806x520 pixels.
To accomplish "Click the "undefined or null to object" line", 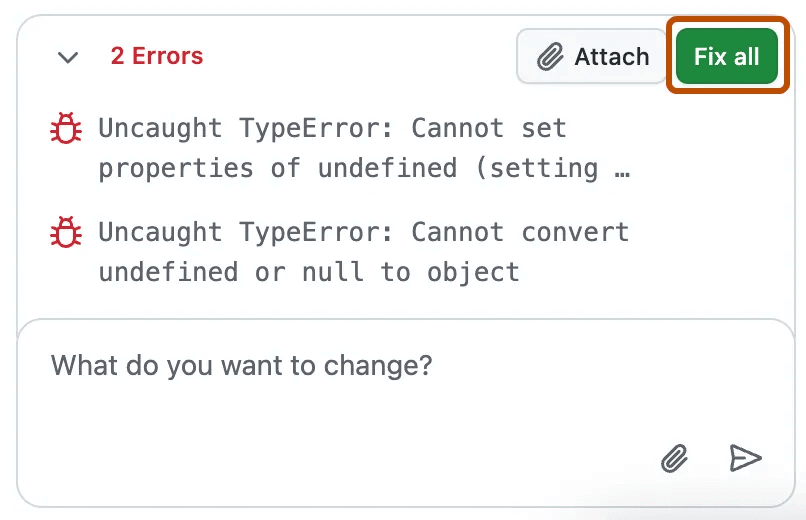I will [309, 272].
